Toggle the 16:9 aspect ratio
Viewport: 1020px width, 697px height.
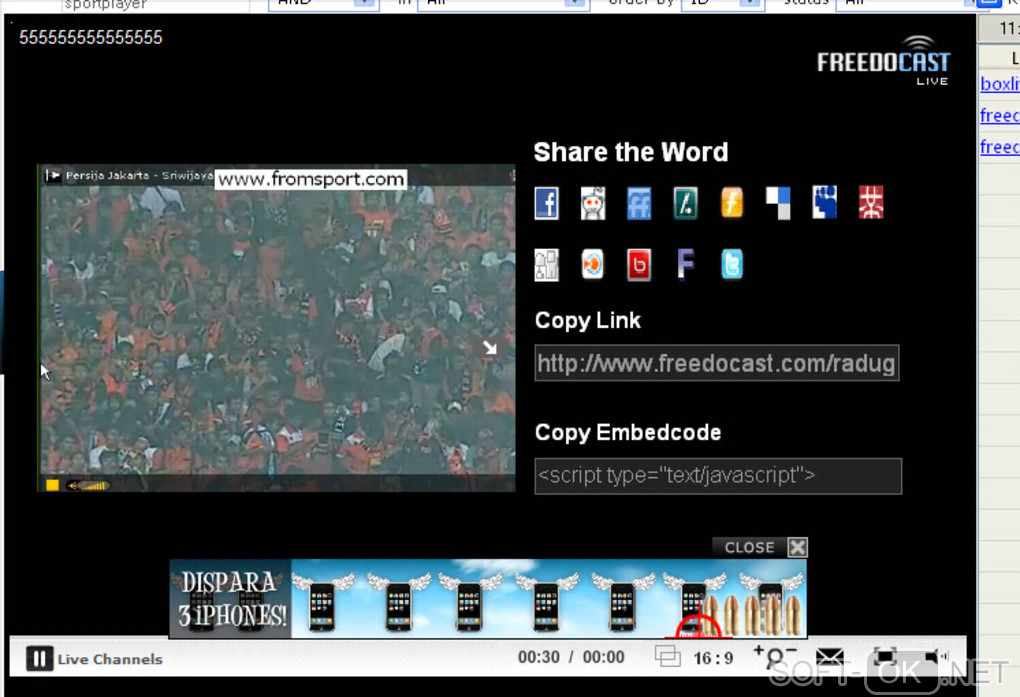click(x=713, y=659)
